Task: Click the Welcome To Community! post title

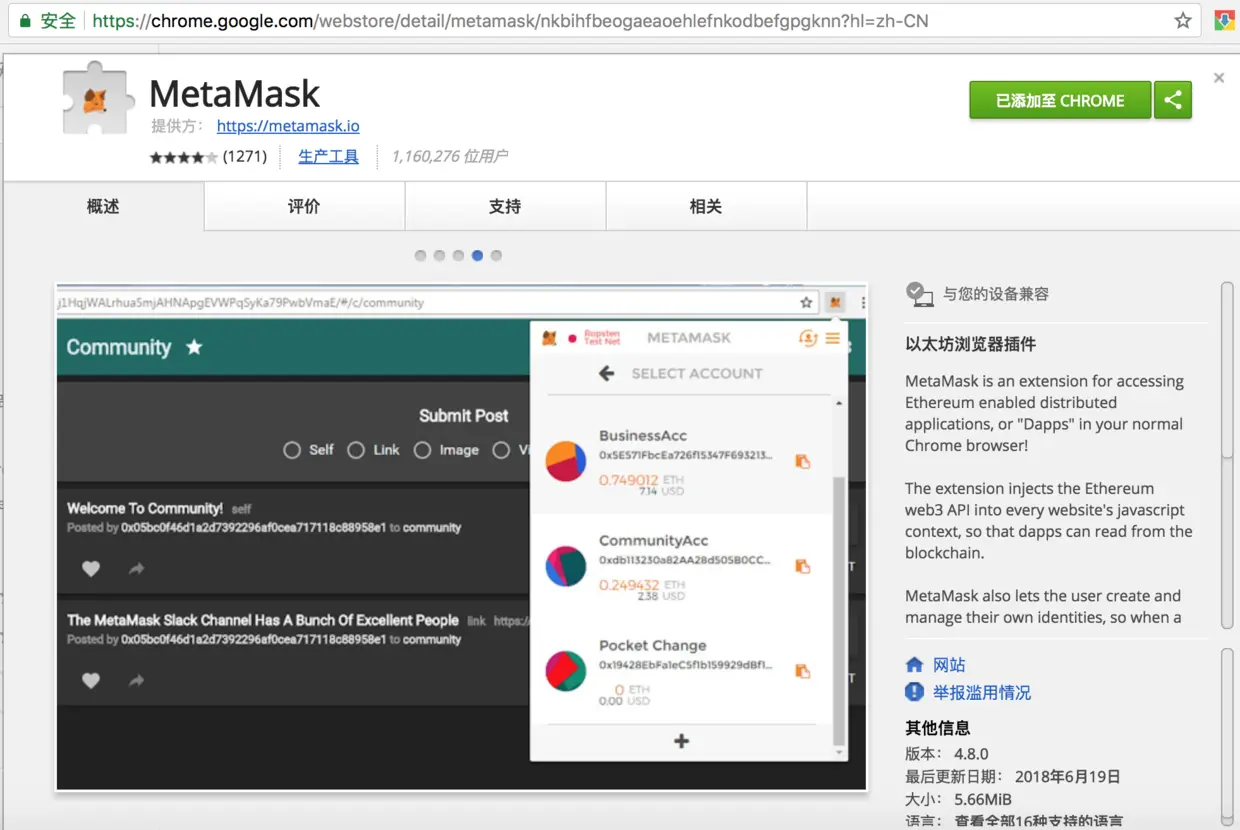Action: [145, 508]
